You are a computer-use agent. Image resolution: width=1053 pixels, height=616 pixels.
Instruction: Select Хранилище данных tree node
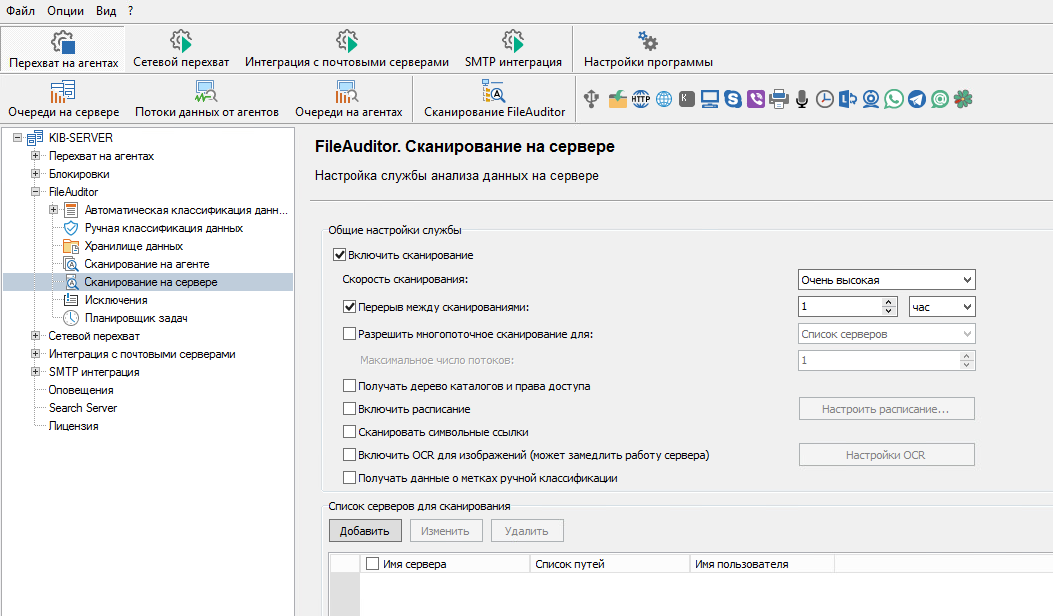(134, 246)
